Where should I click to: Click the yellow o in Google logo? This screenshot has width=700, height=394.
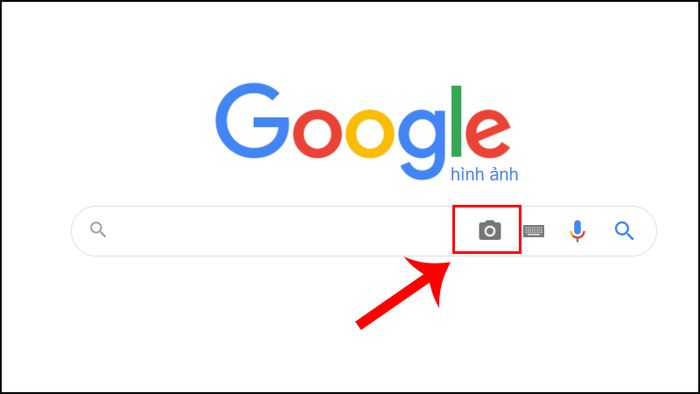tap(370, 133)
